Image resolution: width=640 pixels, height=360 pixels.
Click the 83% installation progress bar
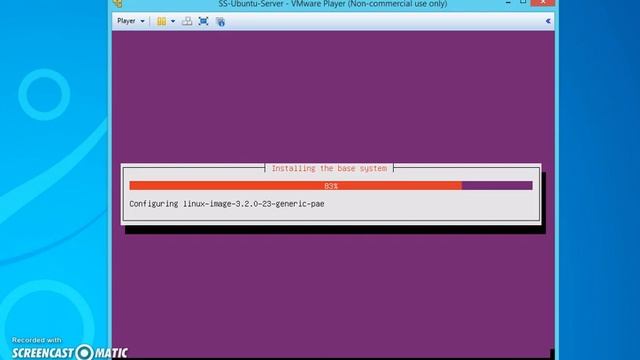click(x=331, y=186)
